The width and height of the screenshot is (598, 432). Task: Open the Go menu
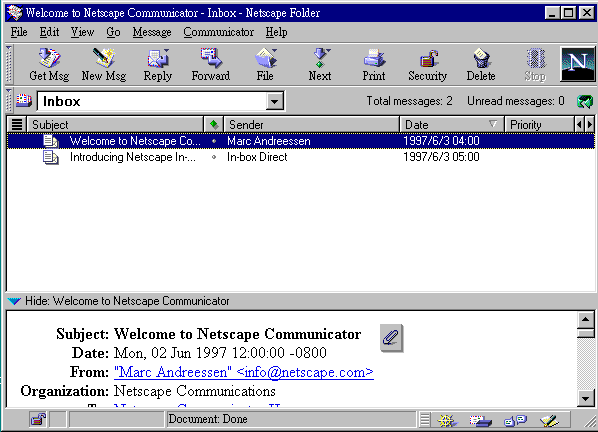(113, 32)
